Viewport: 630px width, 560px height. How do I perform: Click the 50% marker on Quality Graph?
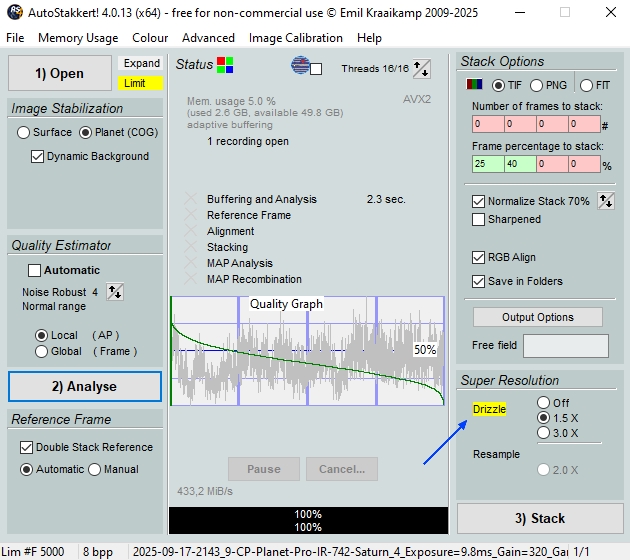pos(425,350)
